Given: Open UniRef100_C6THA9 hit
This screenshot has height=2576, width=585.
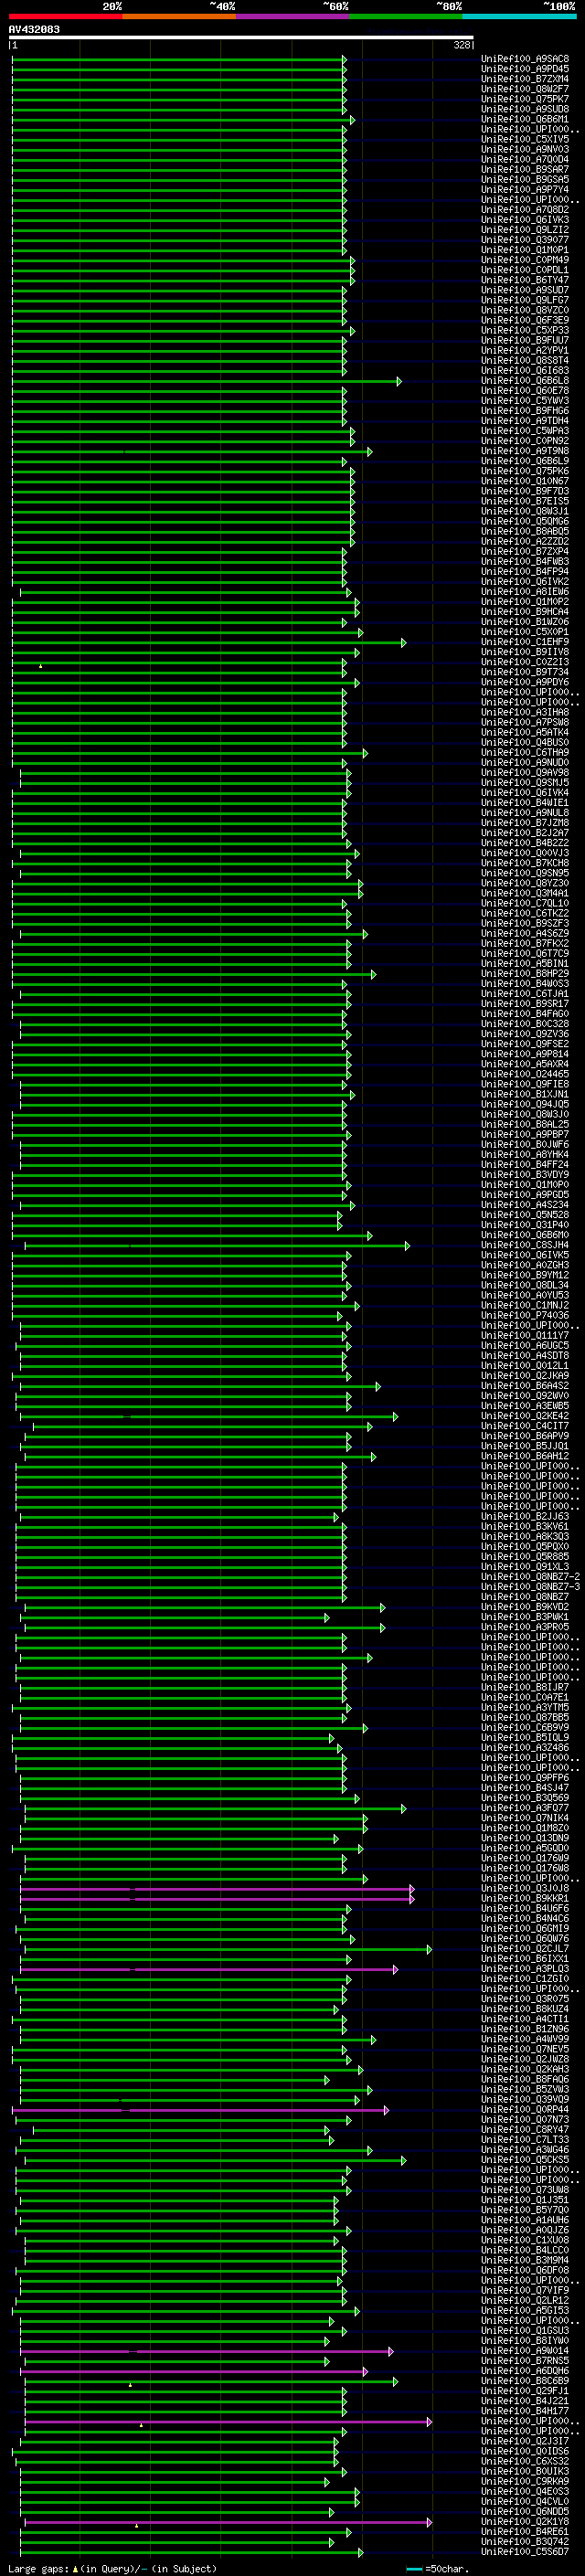Looking at the screenshot, I should click(525, 753).
